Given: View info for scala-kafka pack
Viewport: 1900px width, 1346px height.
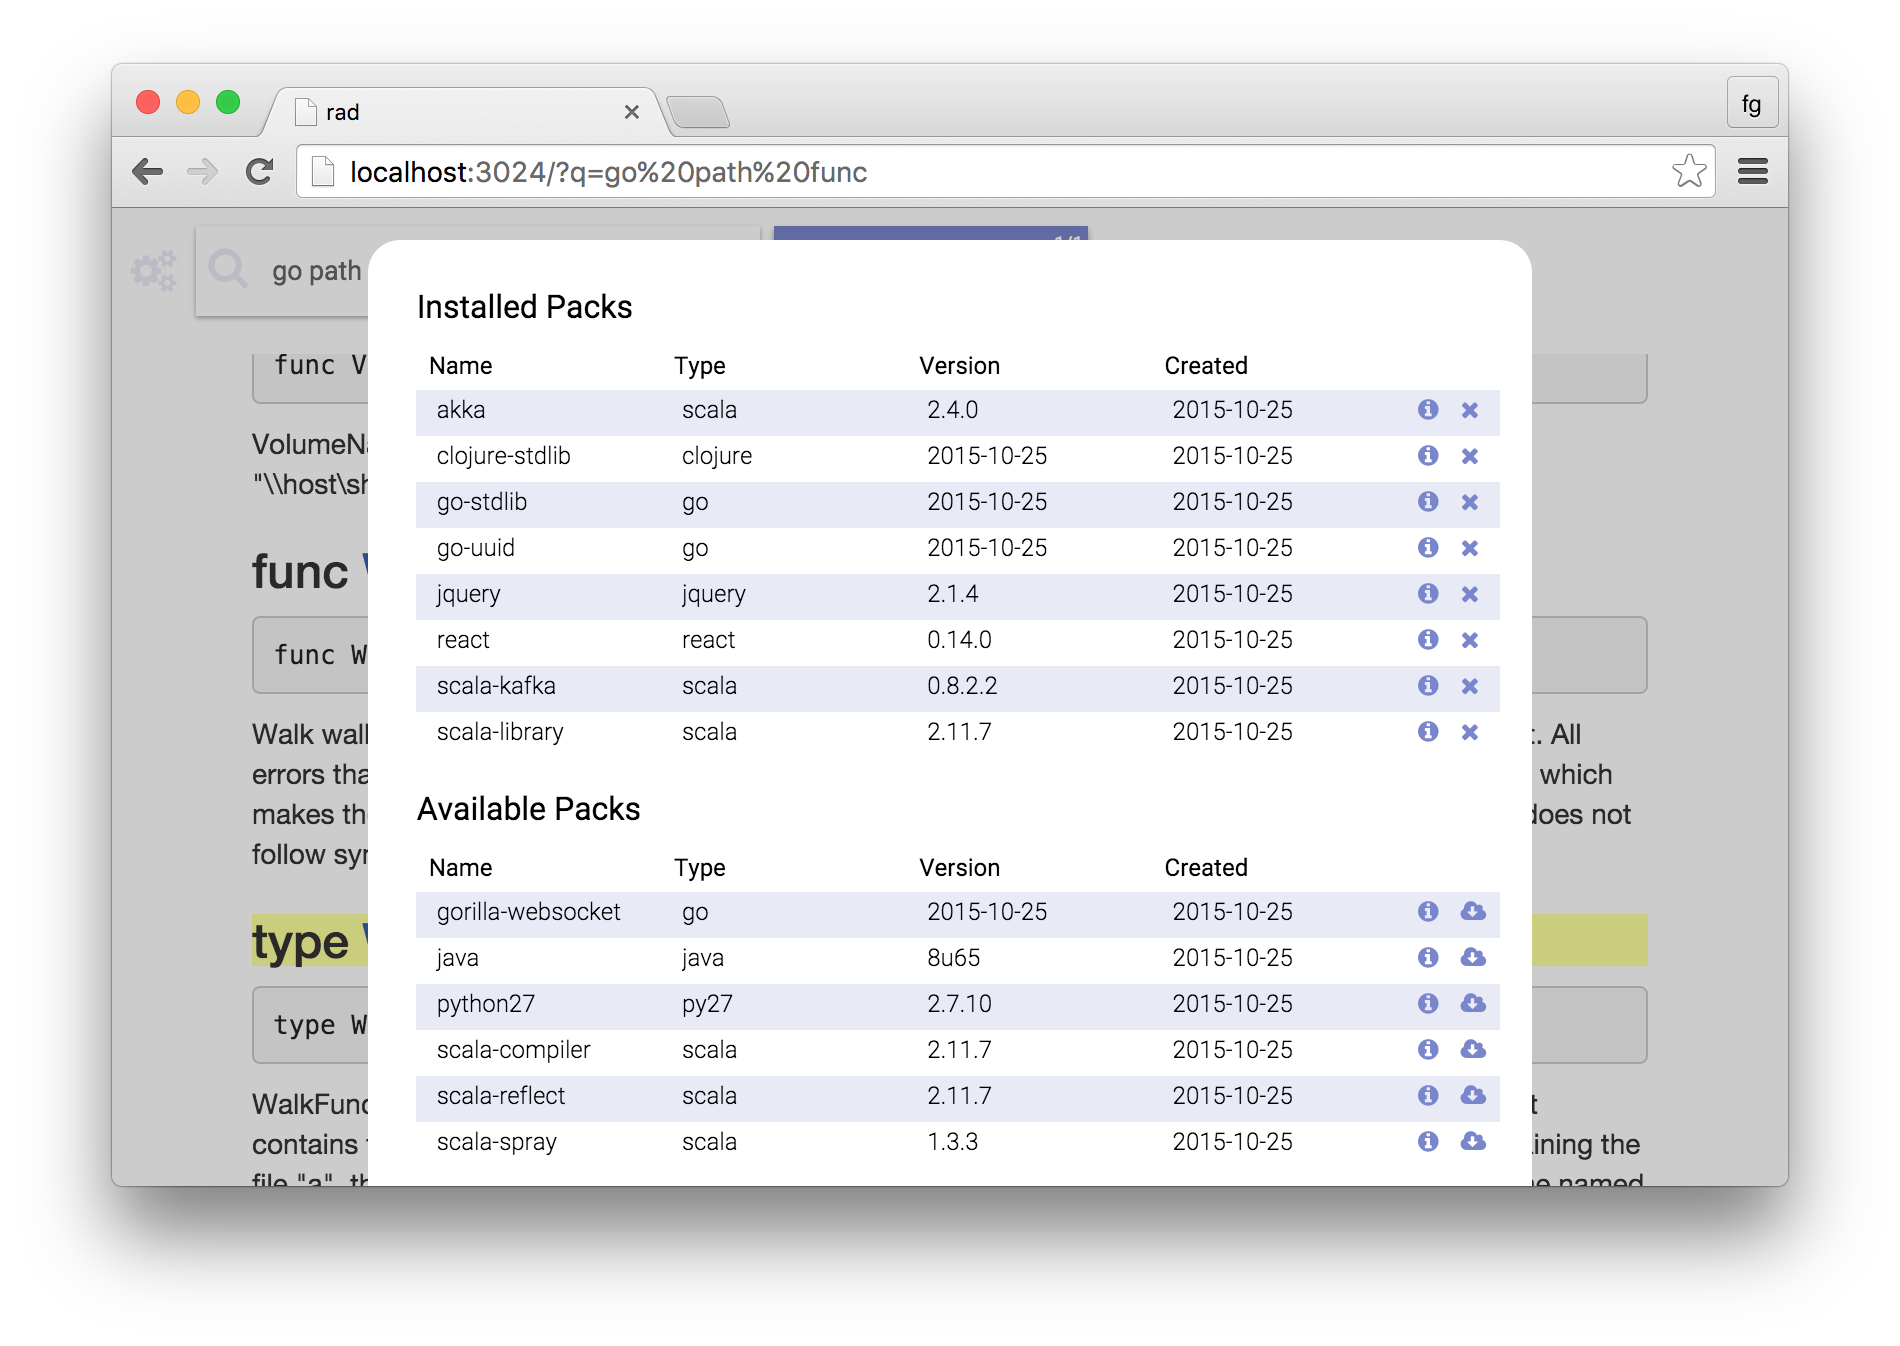Looking at the screenshot, I should (1427, 686).
